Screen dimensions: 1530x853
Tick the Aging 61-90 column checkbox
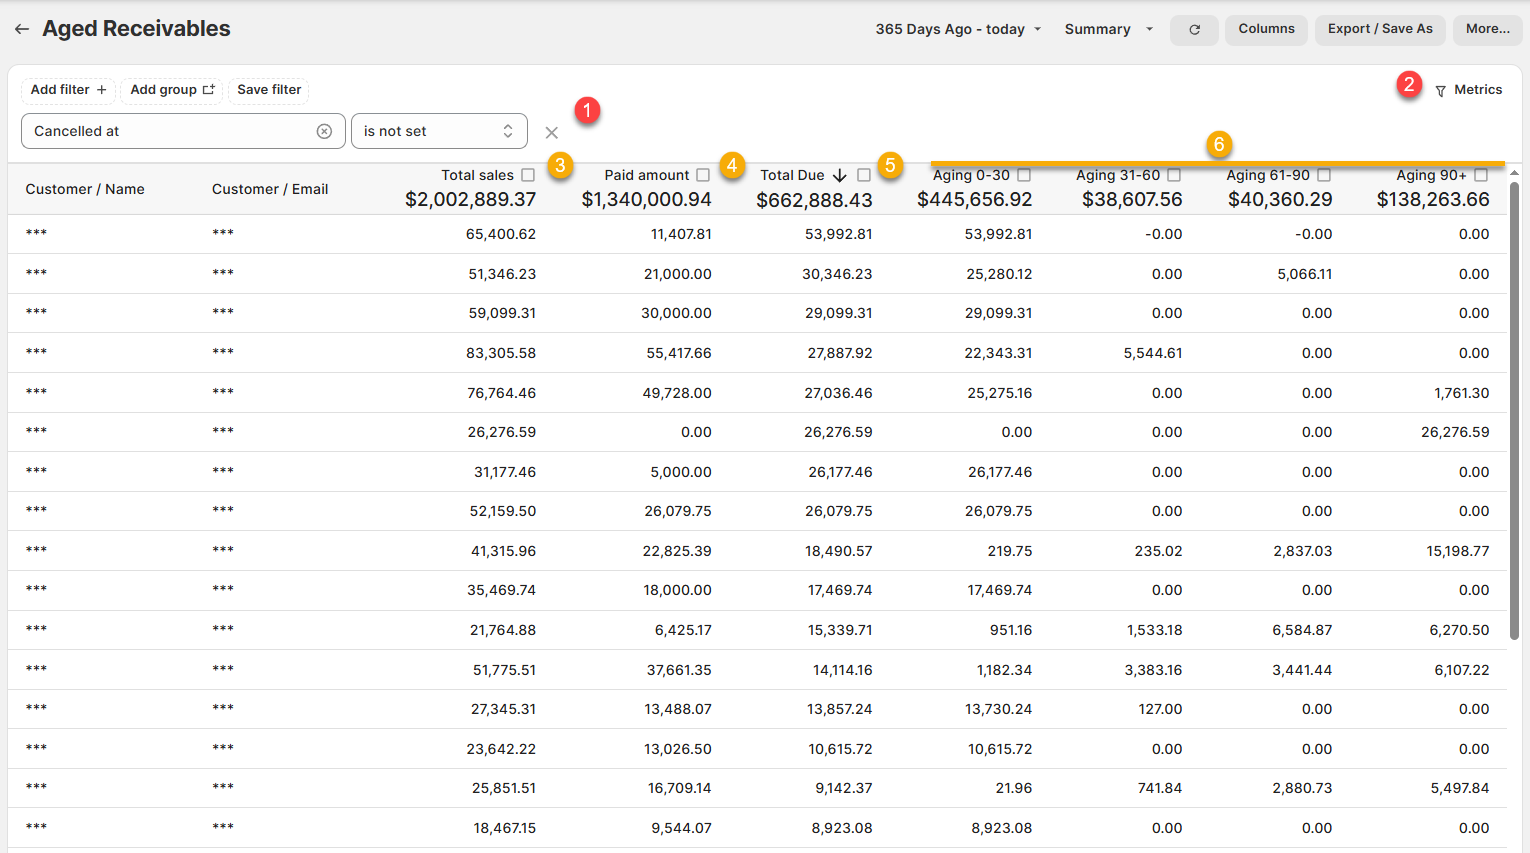(x=1324, y=175)
